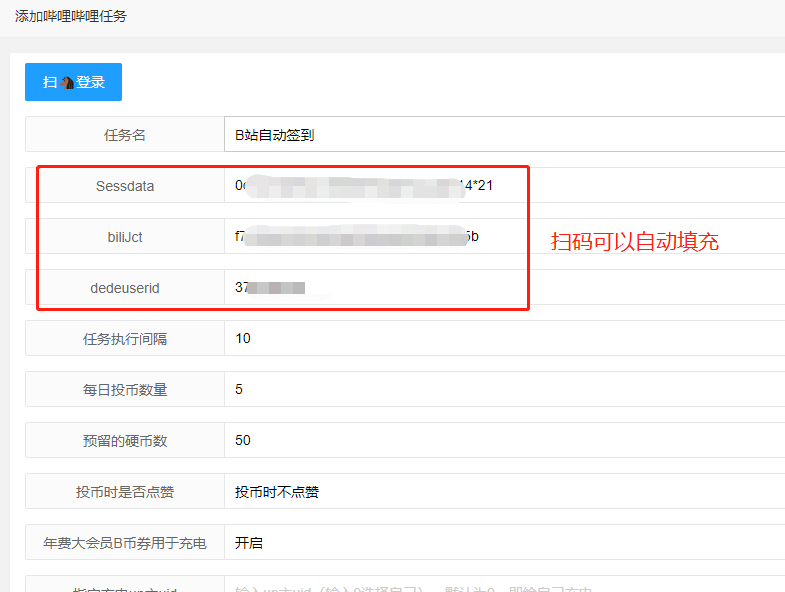Open the 投币时是否点赞 dropdown
The width and height of the screenshot is (785, 592).
505,492
